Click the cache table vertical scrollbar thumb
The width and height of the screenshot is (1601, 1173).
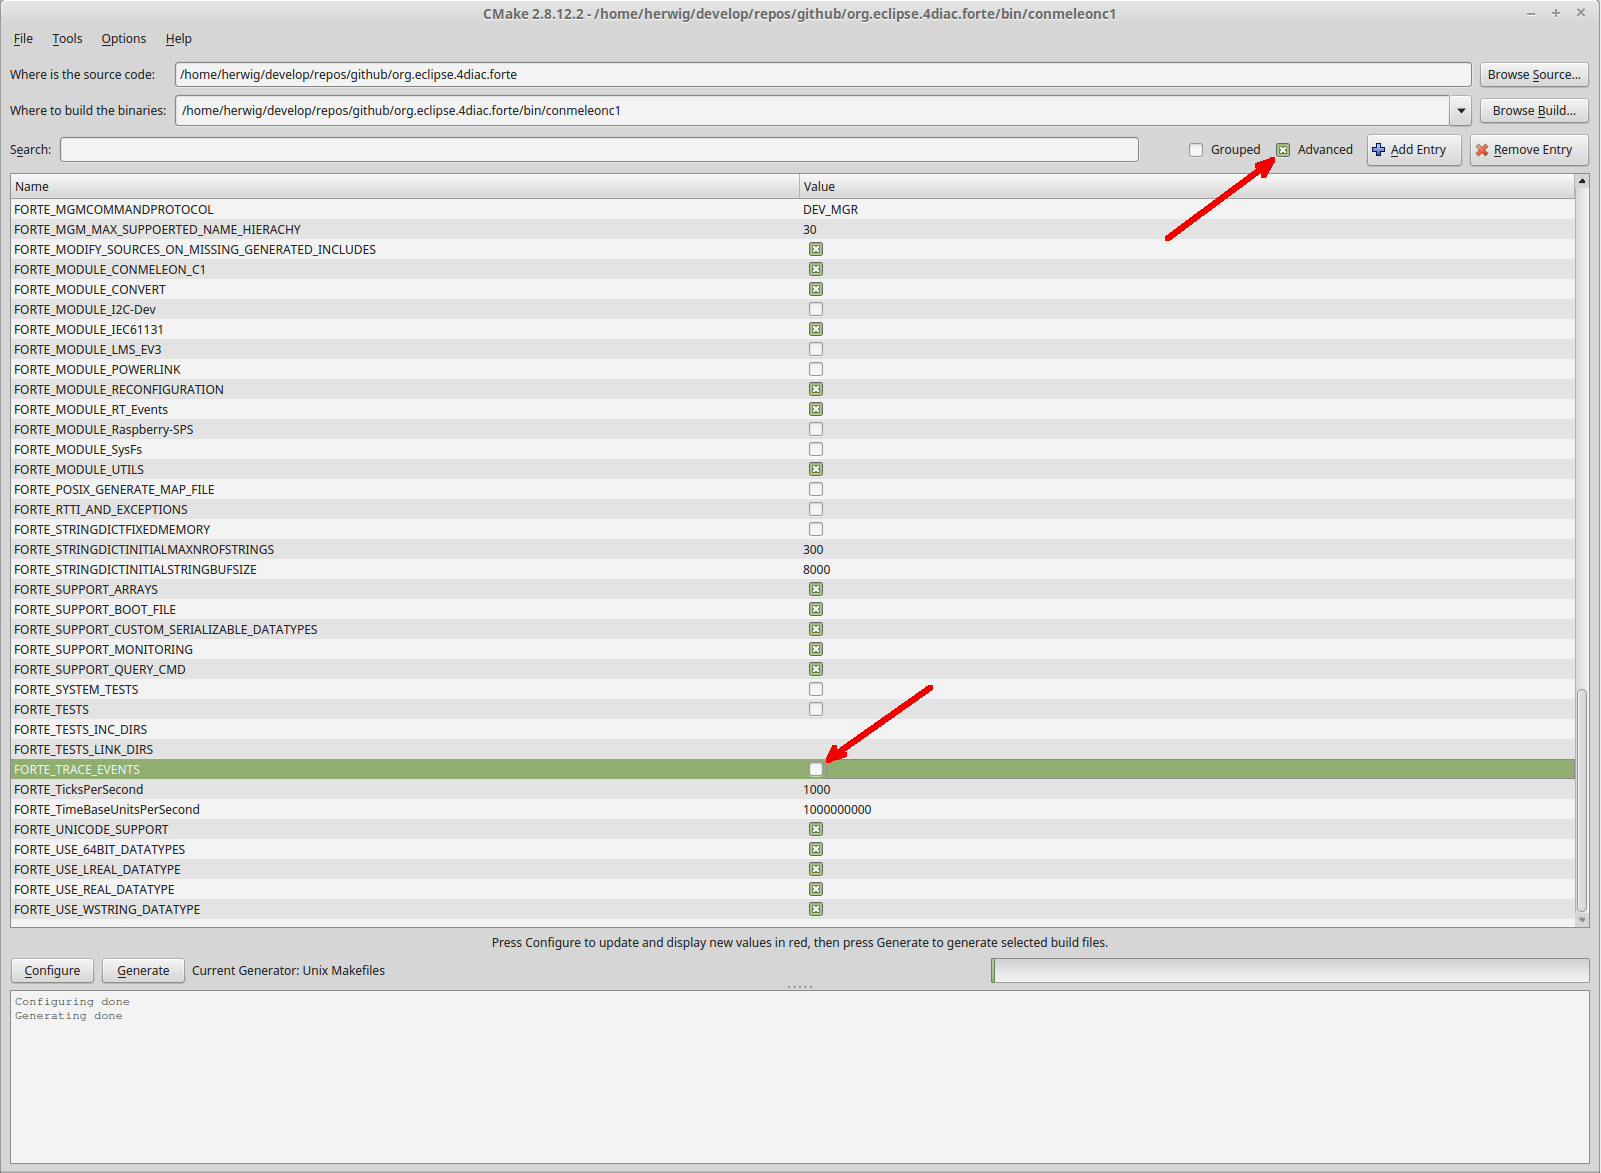tap(1582, 800)
